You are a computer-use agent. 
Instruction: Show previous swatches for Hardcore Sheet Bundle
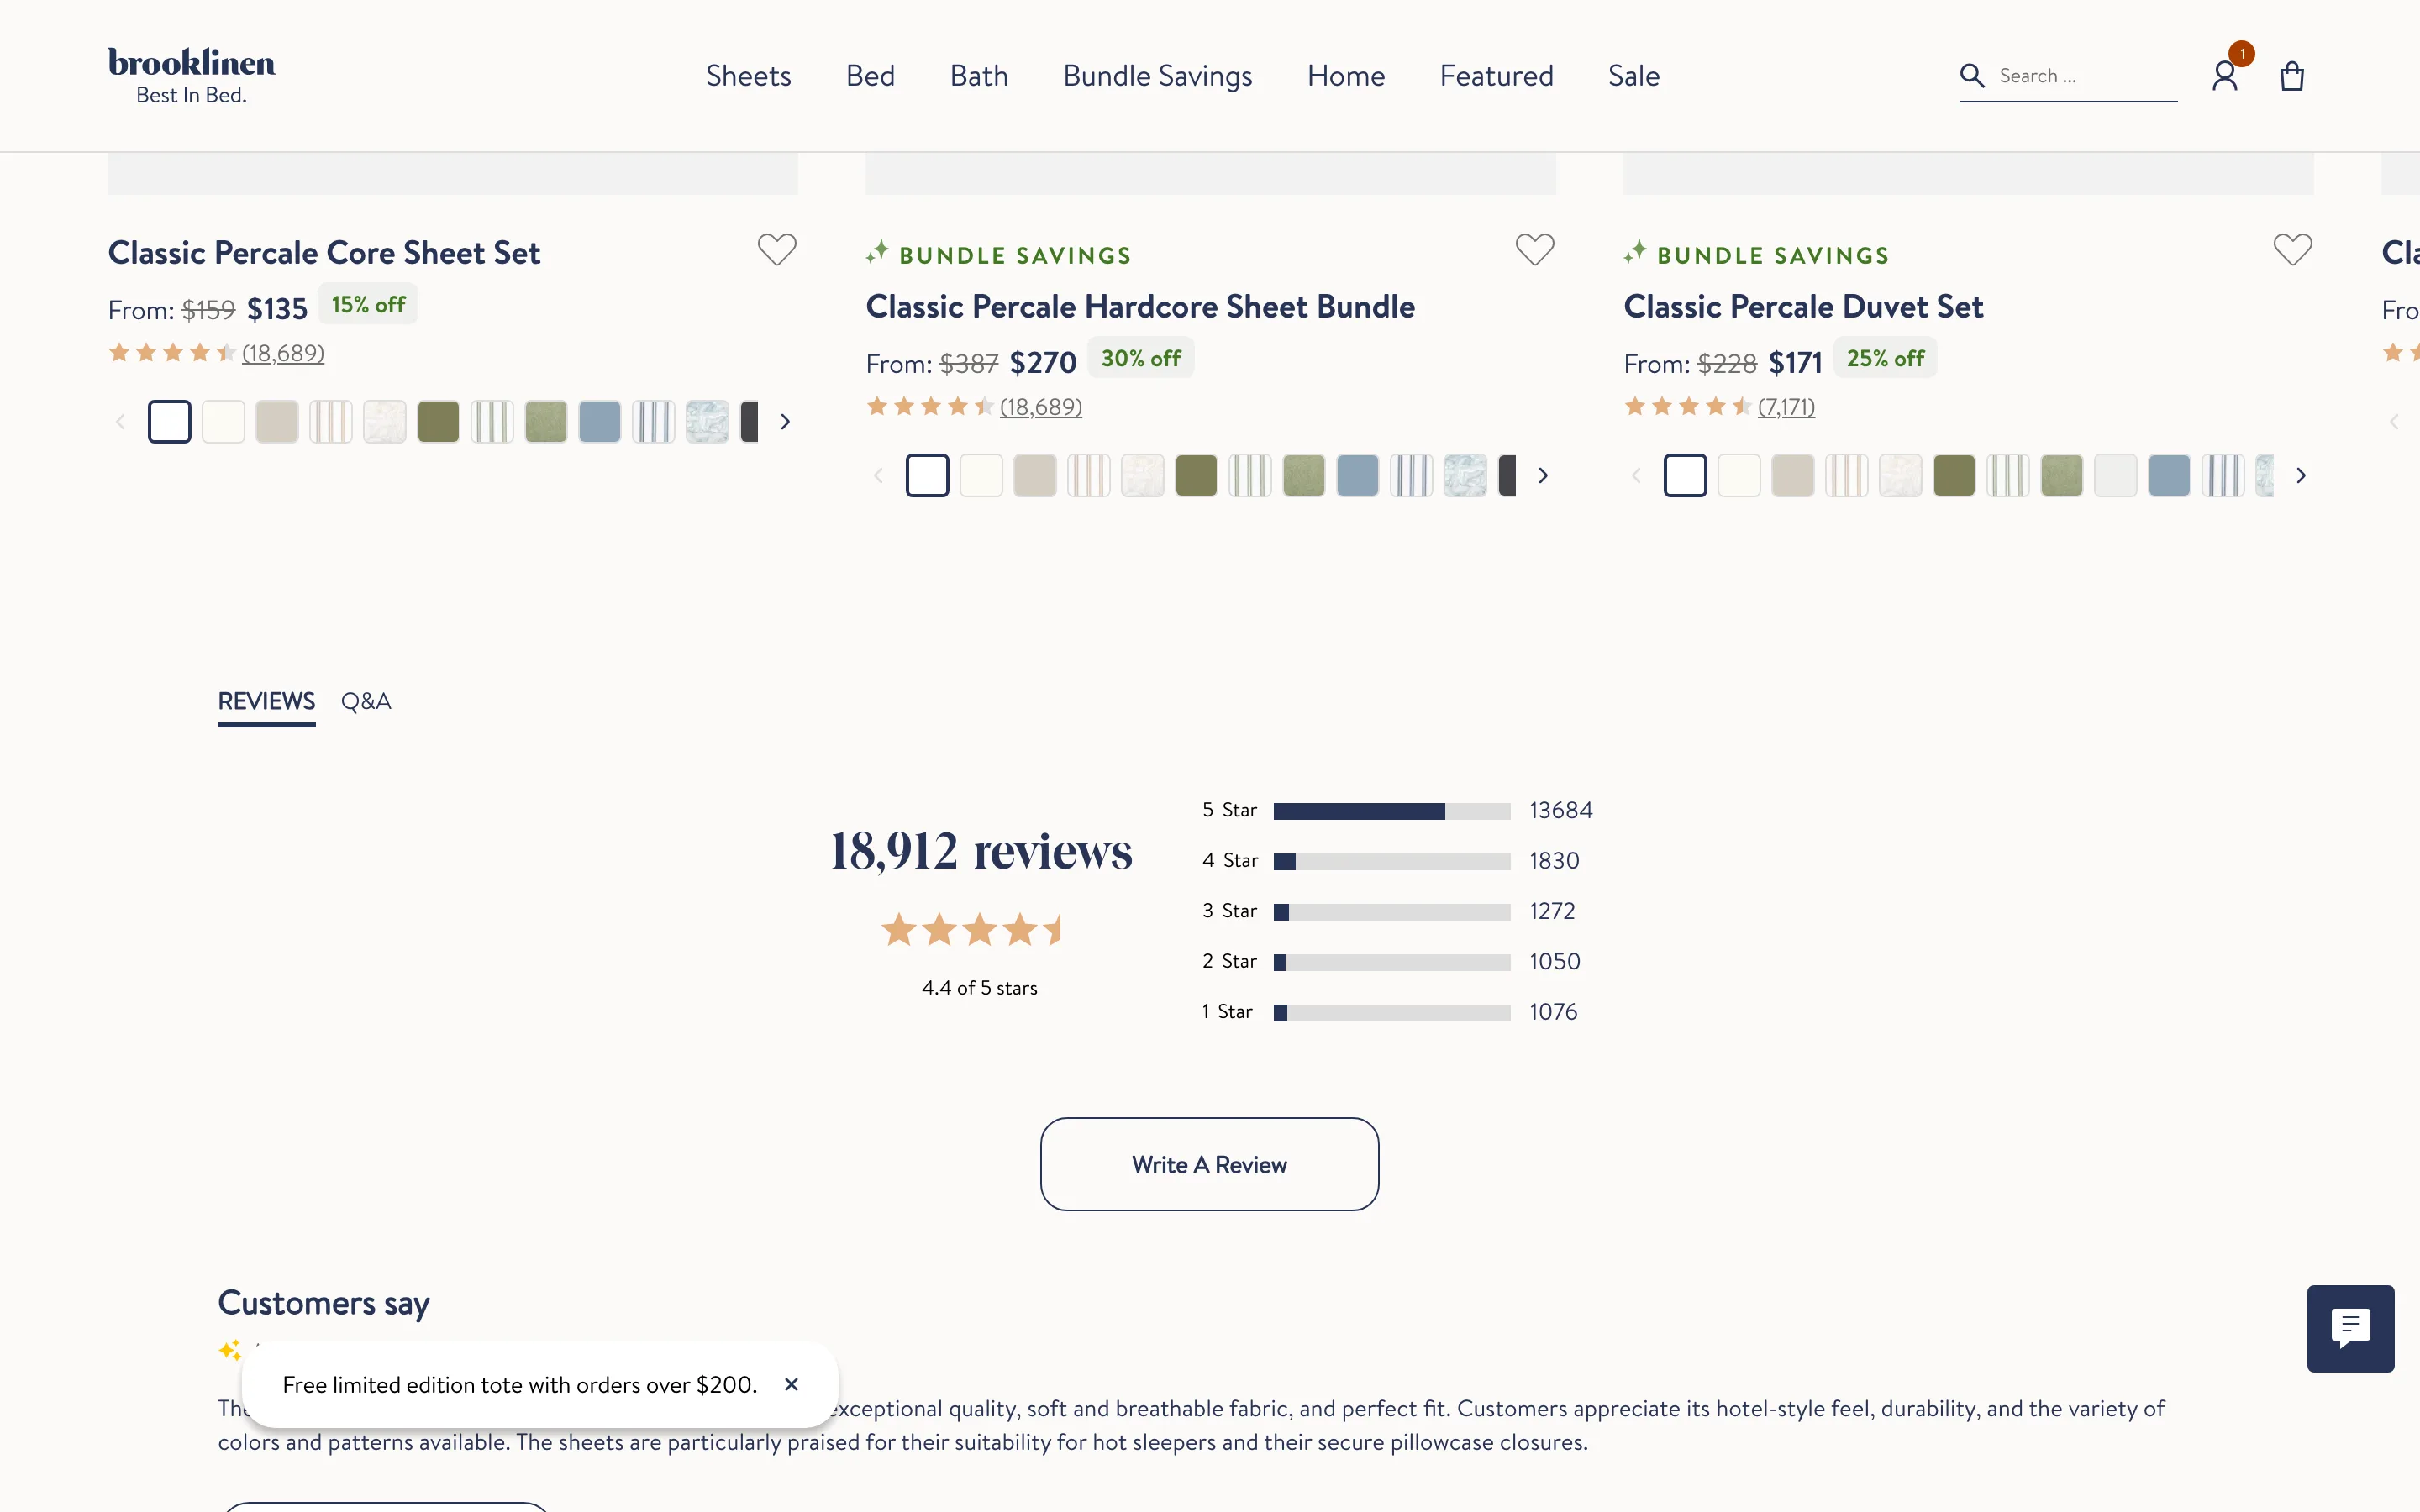[878, 476]
